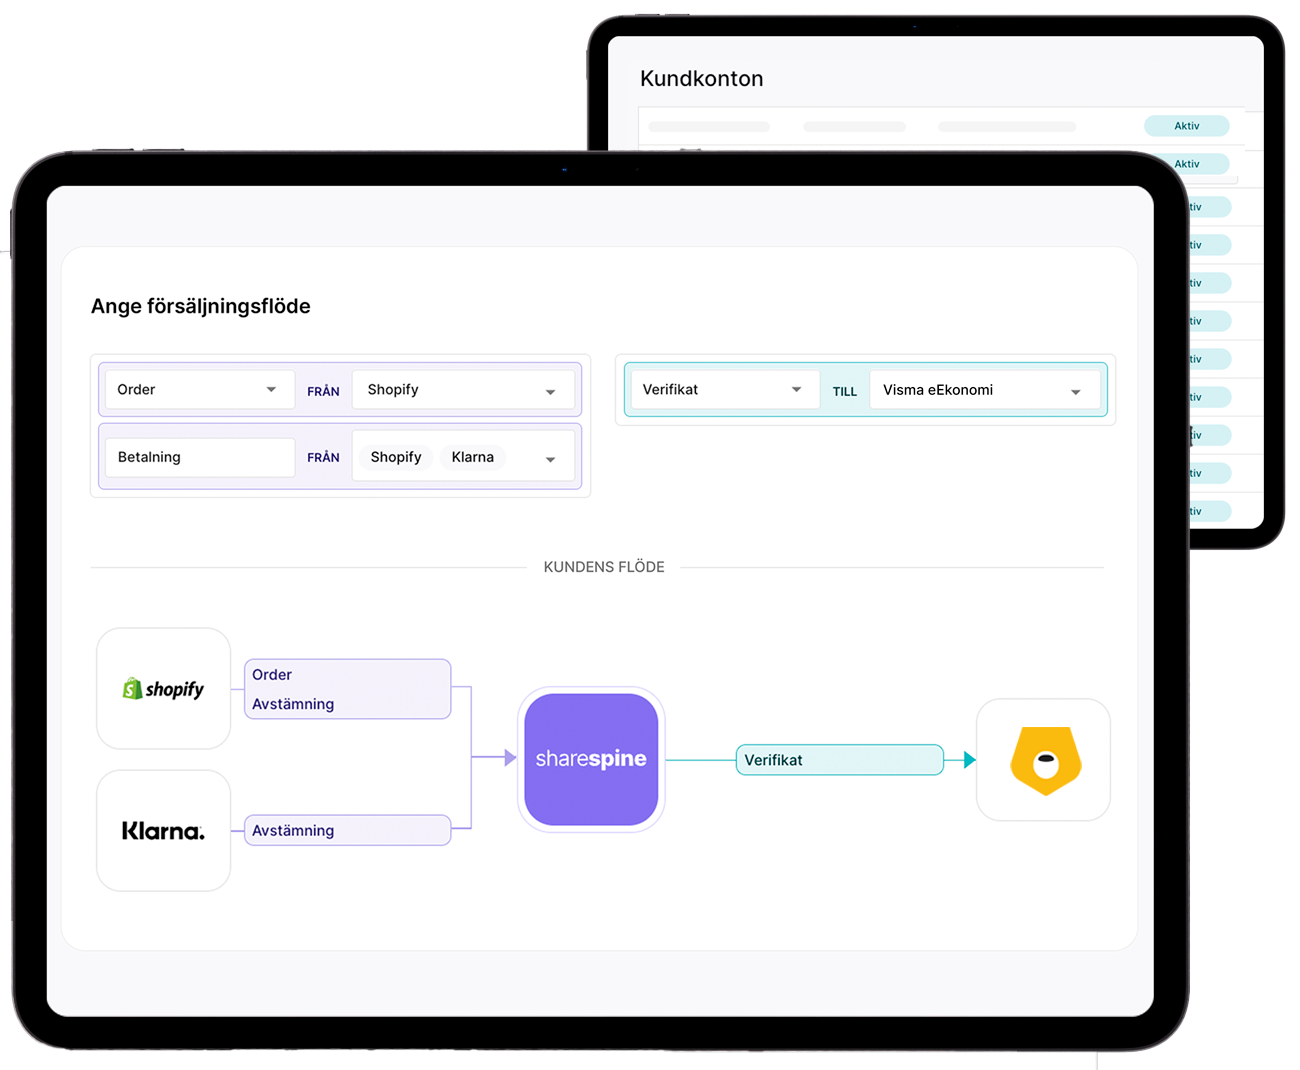
Task: Click the first Aktiv status badge
Action: pyautogui.click(x=1186, y=126)
